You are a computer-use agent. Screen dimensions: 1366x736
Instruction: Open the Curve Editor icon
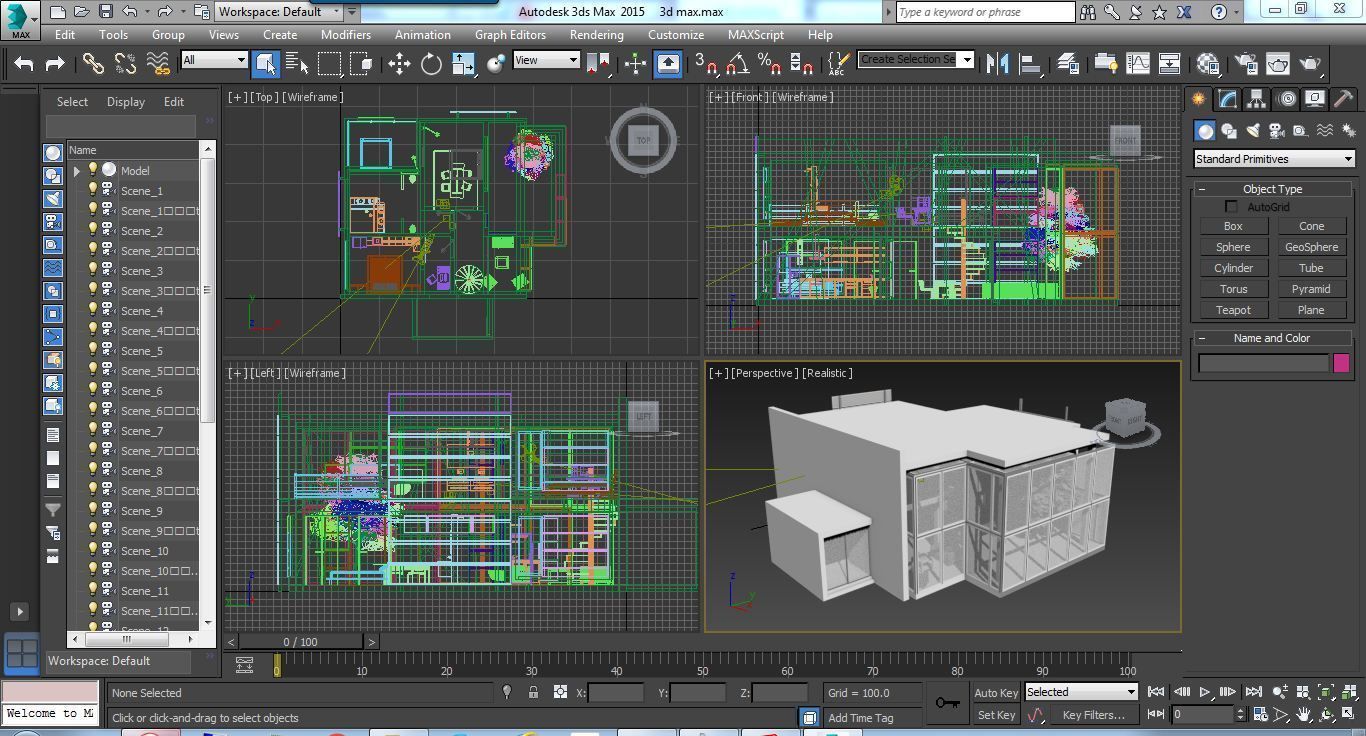point(1138,64)
